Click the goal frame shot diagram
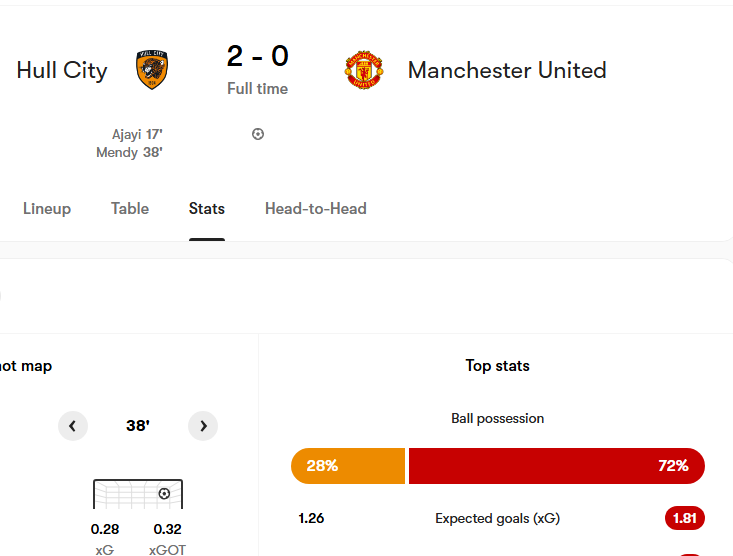The image size is (733, 556). (x=138, y=494)
